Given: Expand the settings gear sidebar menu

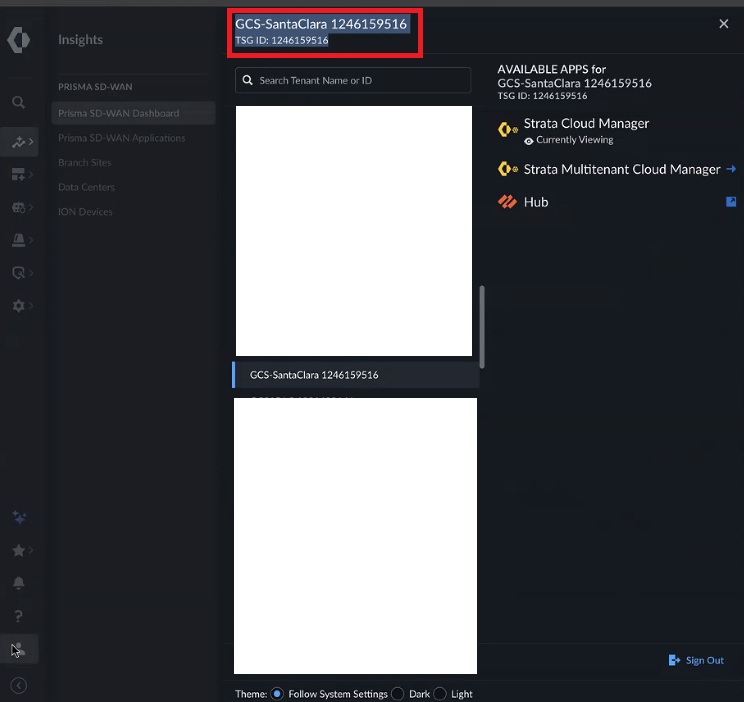Looking at the screenshot, I should pyautogui.click(x=19, y=305).
